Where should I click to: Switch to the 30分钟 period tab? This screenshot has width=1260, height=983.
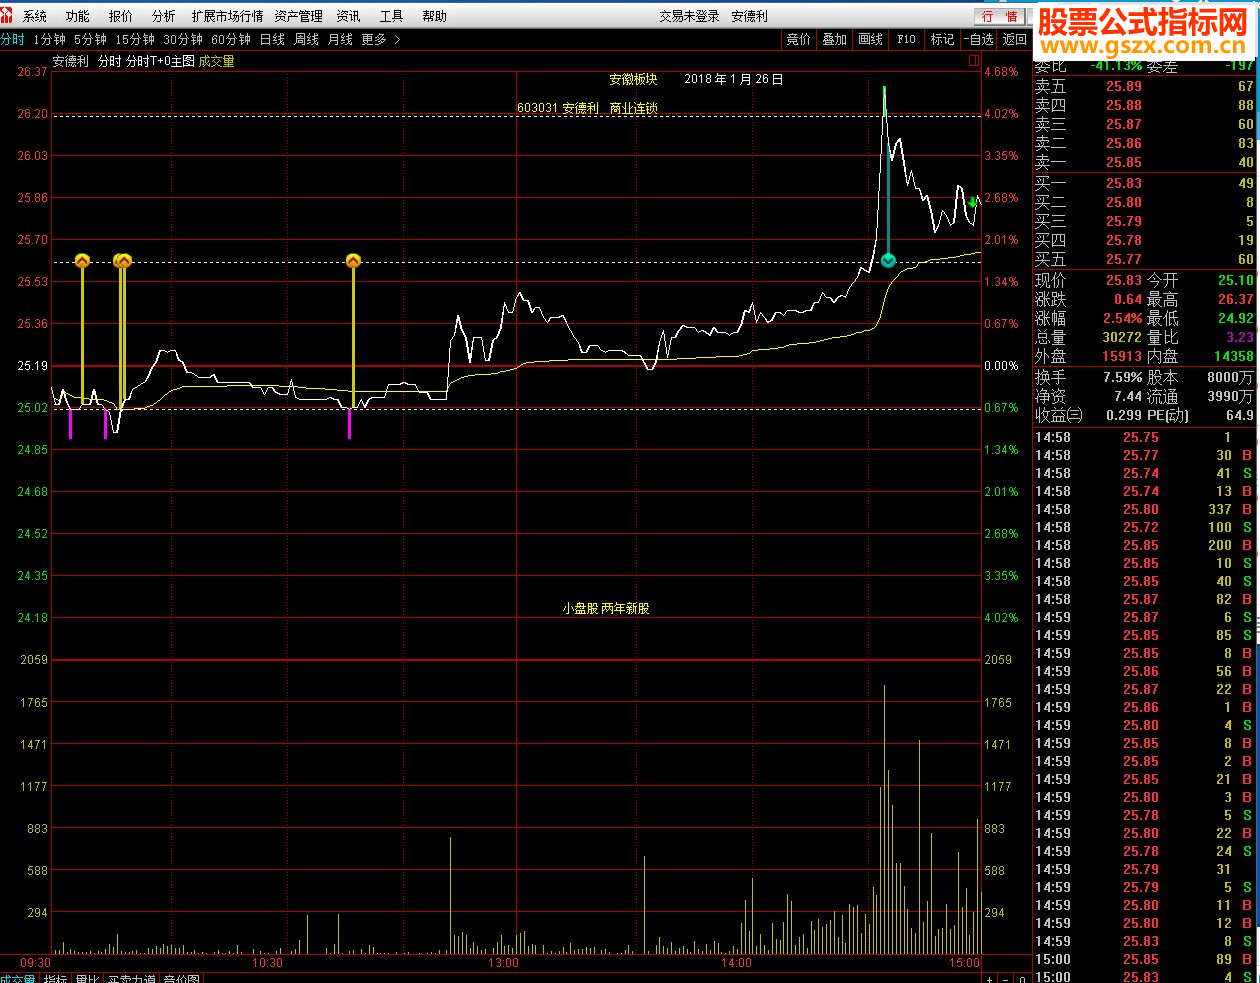pyautogui.click(x=183, y=39)
